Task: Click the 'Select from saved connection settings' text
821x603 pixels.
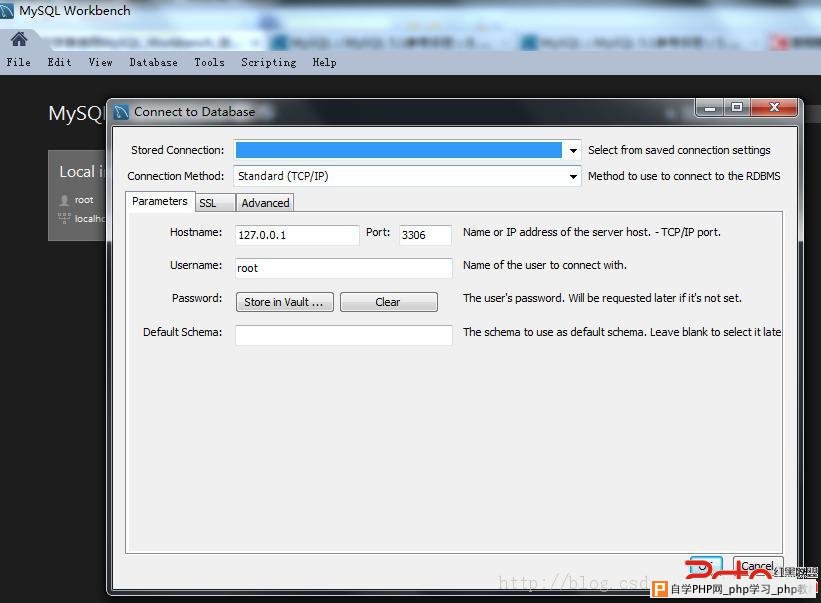Action: tap(679, 150)
